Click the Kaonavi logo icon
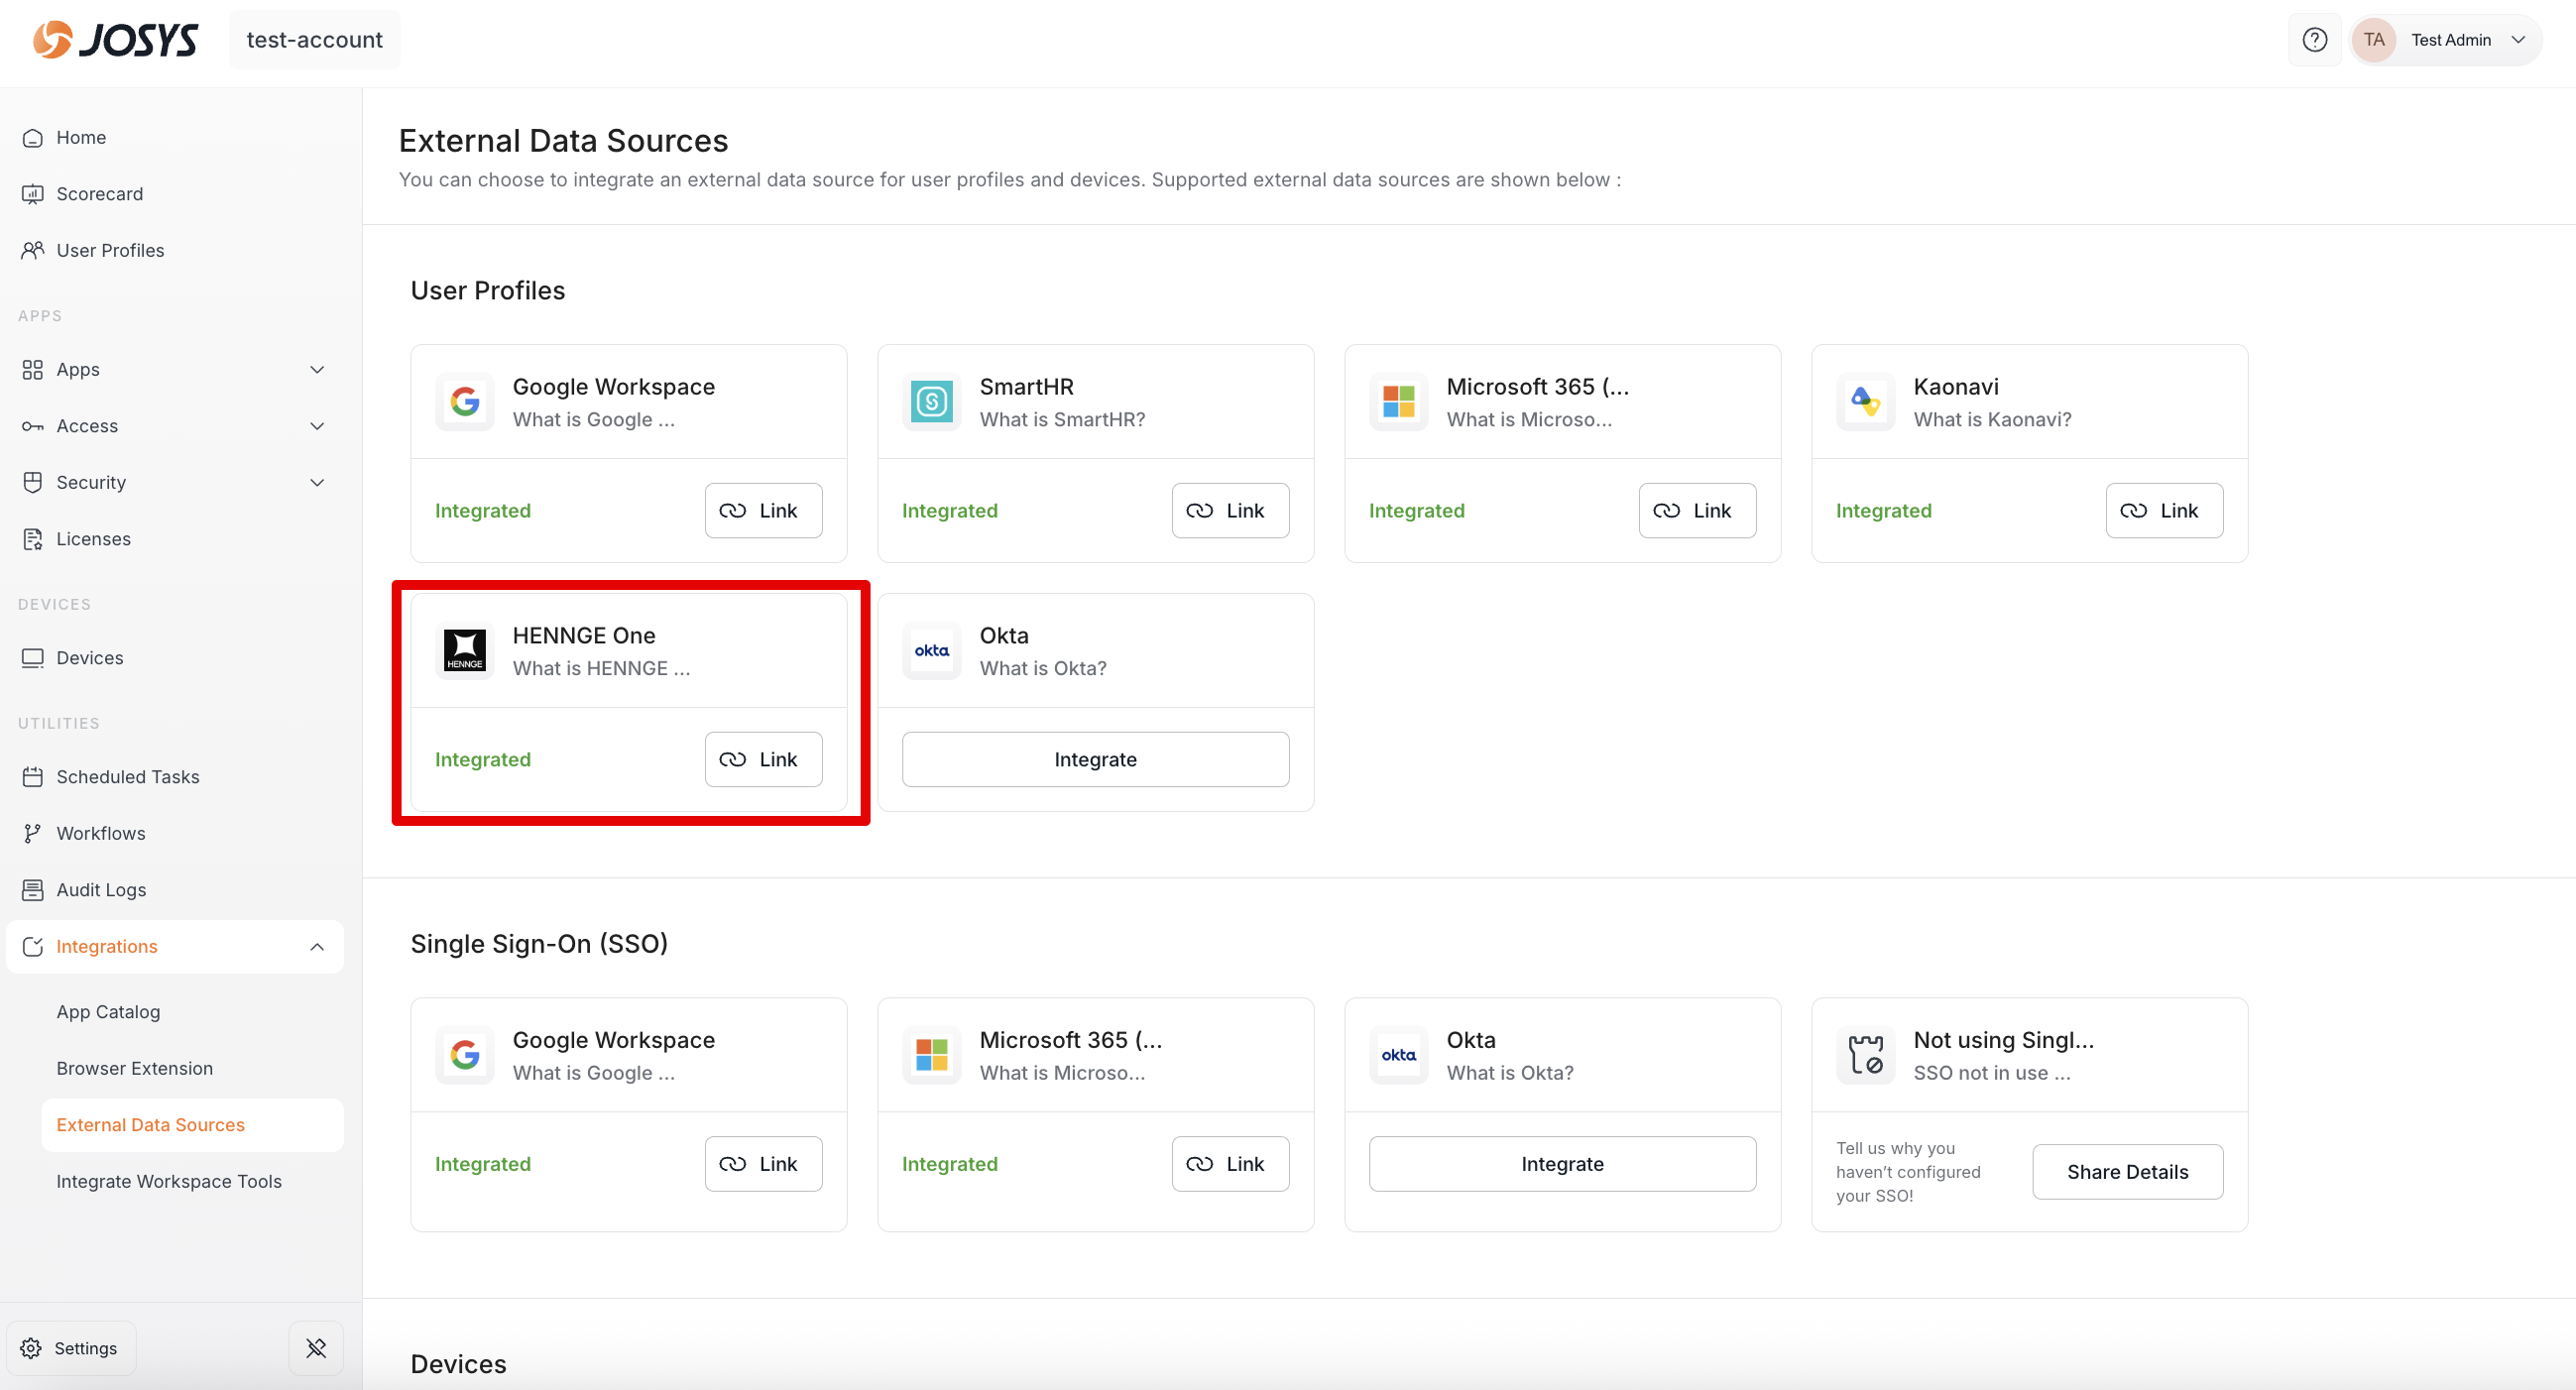Image resolution: width=2576 pixels, height=1390 pixels. point(1865,402)
